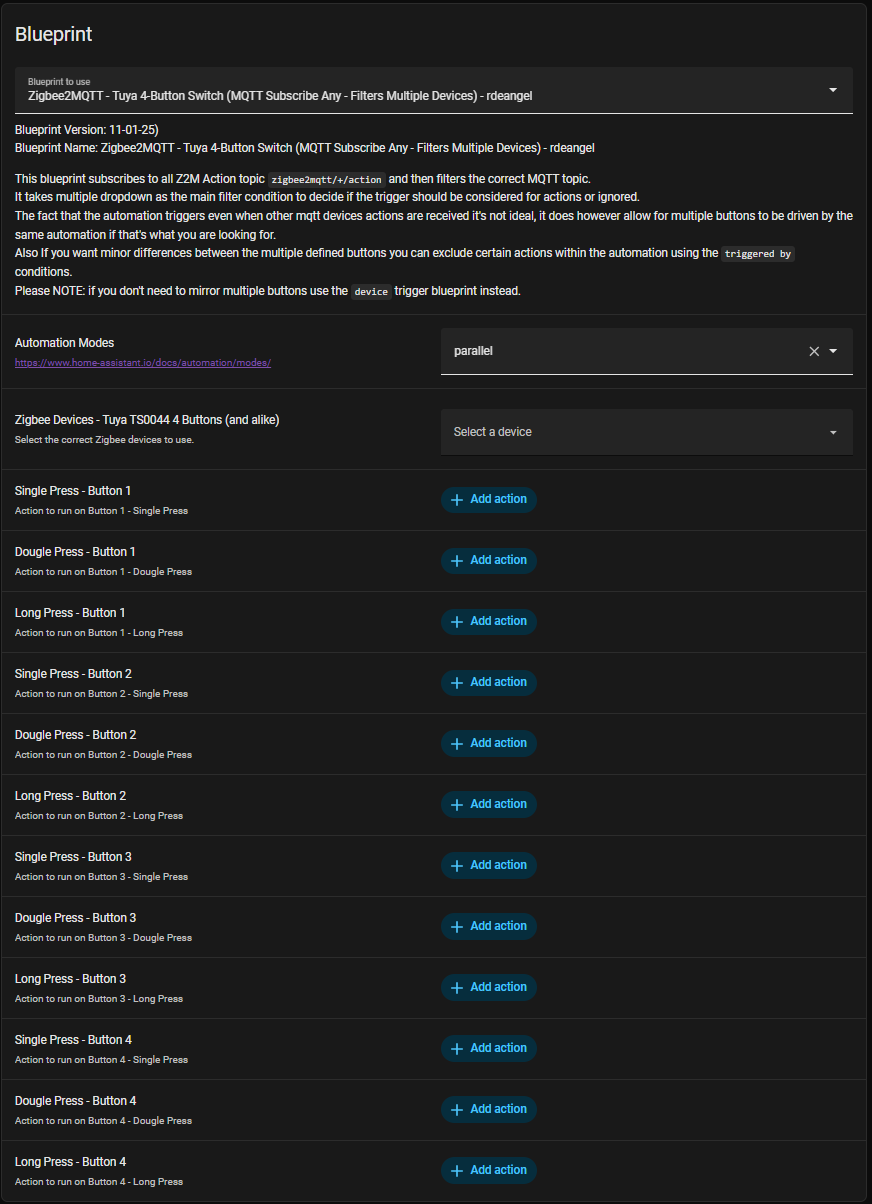This screenshot has height=1204, width=872.
Task: Click the Zigbee Devices Tuya TS0044 label
Action: pyautogui.click(x=147, y=420)
